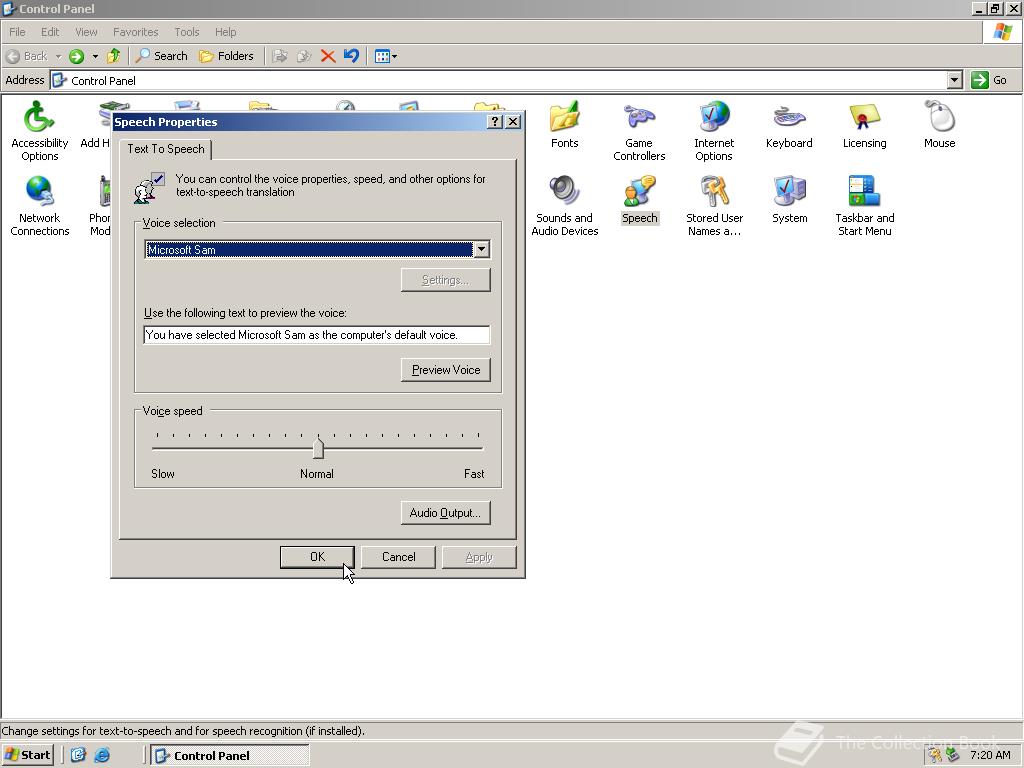Click the Voice speed slider thumb
The height and width of the screenshot is (768, 1024).
pyautogui.click(x=318, y=449)
